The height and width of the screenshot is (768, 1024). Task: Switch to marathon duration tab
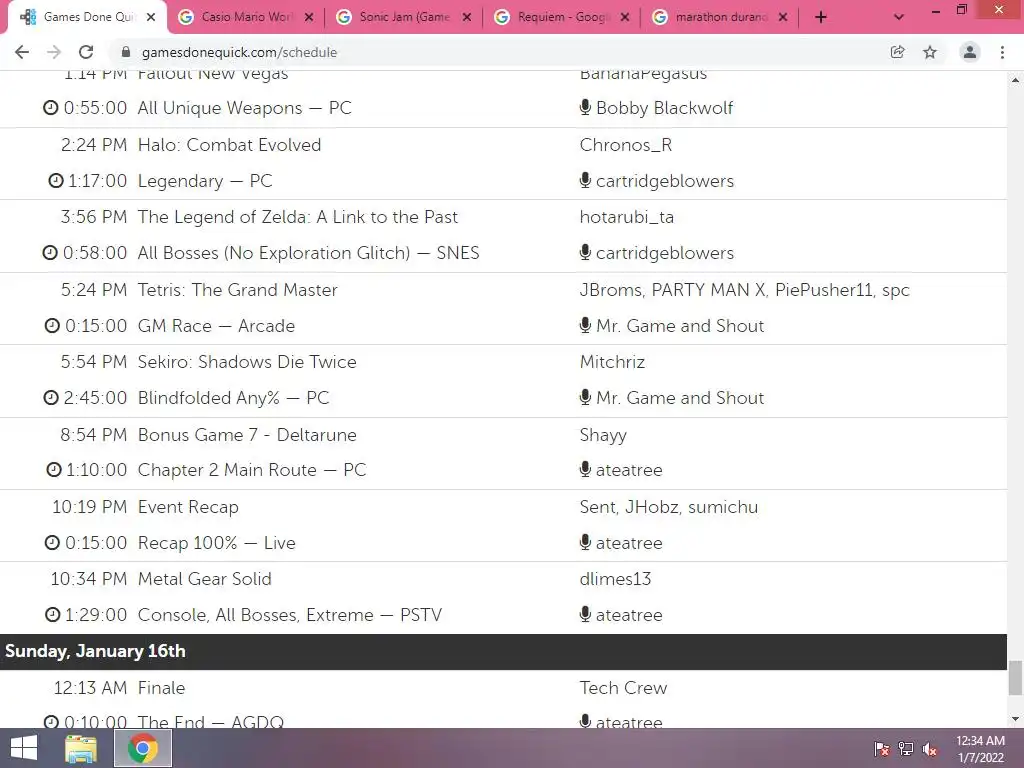720,17
